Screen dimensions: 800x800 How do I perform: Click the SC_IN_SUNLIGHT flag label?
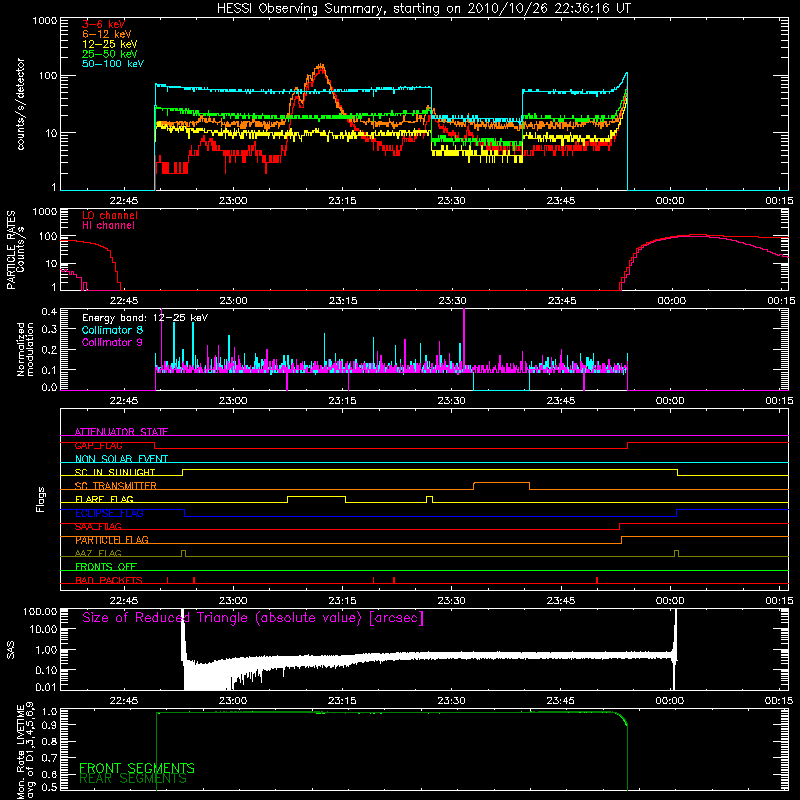pyautogui.click(x=115, y=472)
